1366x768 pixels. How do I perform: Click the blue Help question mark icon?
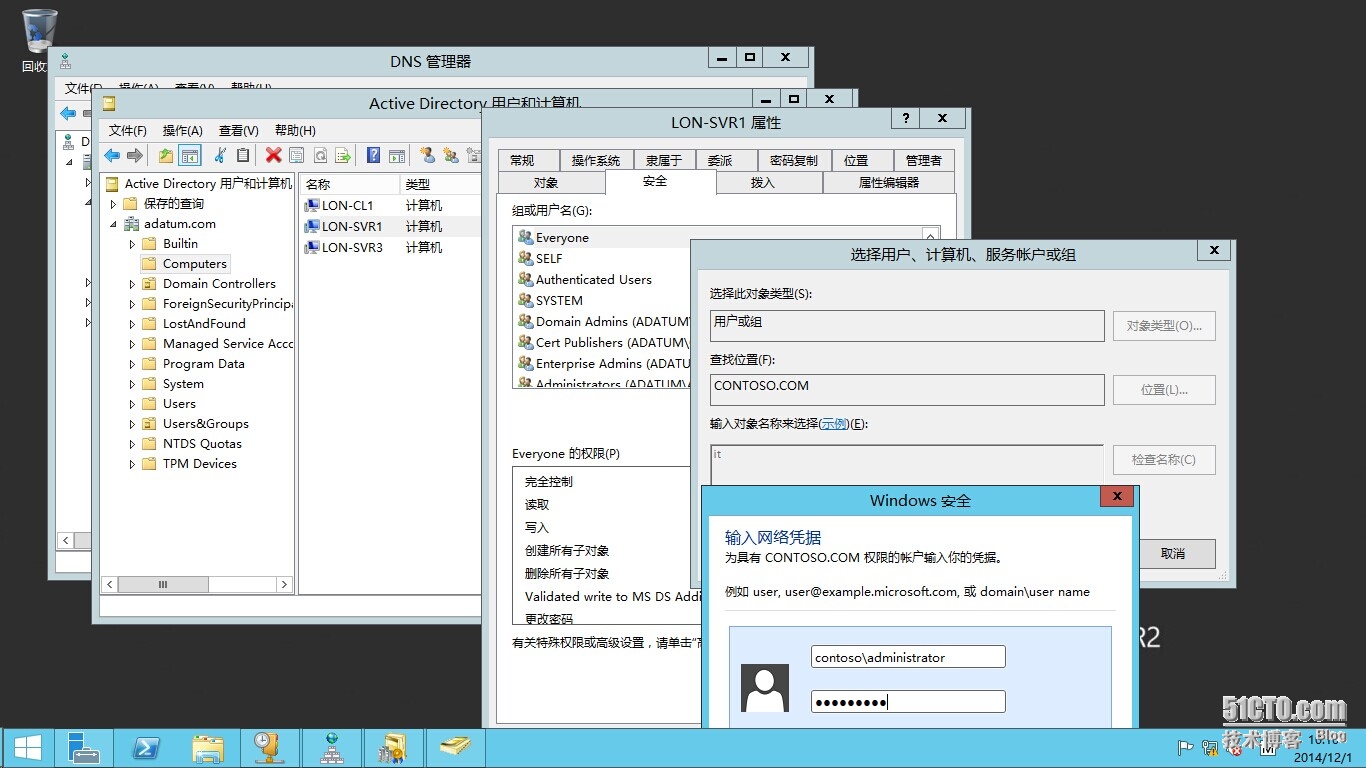click(373, 155)
